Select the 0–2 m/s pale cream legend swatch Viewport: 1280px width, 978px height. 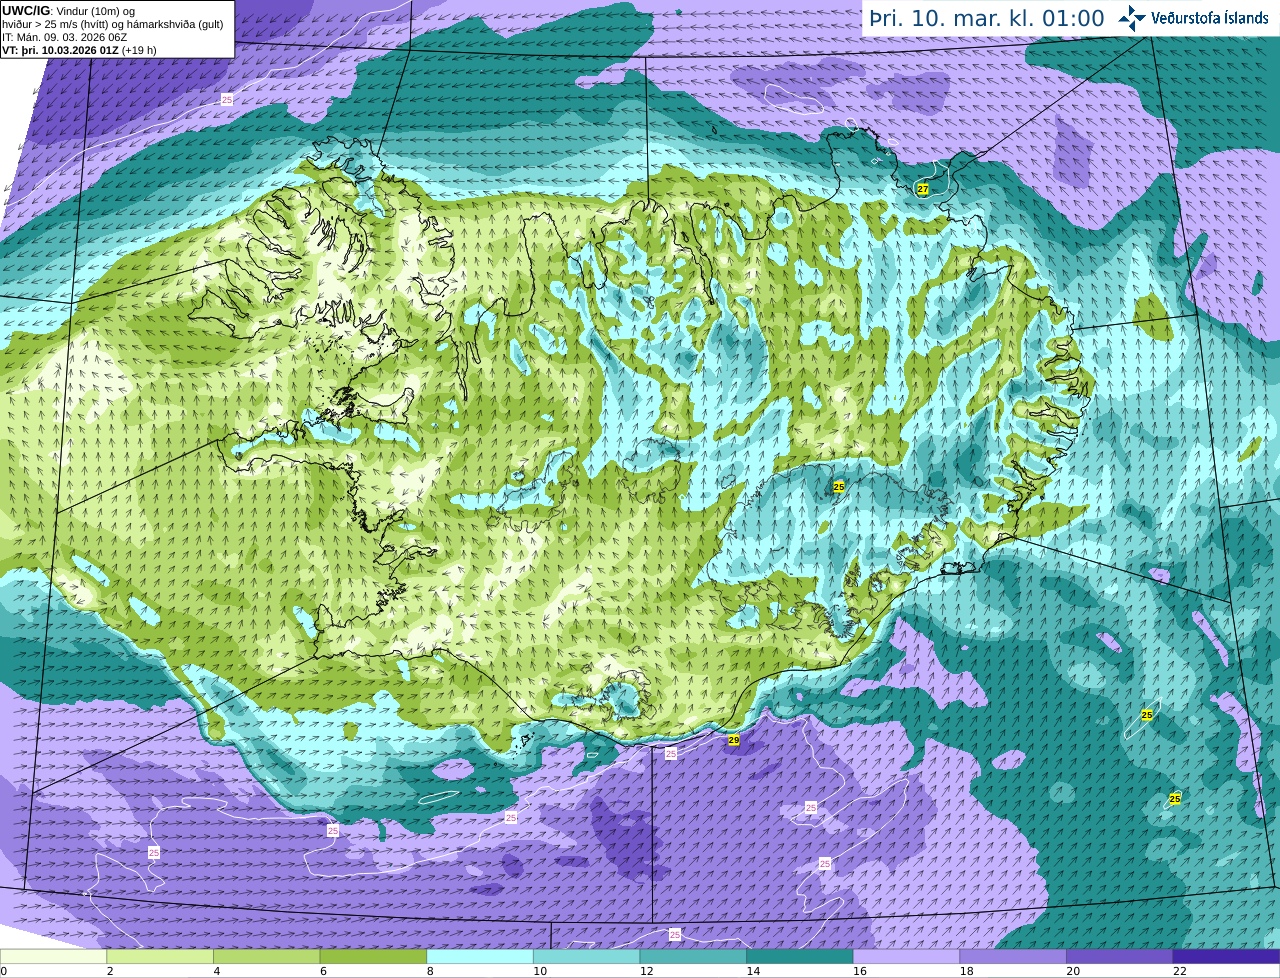53,956
